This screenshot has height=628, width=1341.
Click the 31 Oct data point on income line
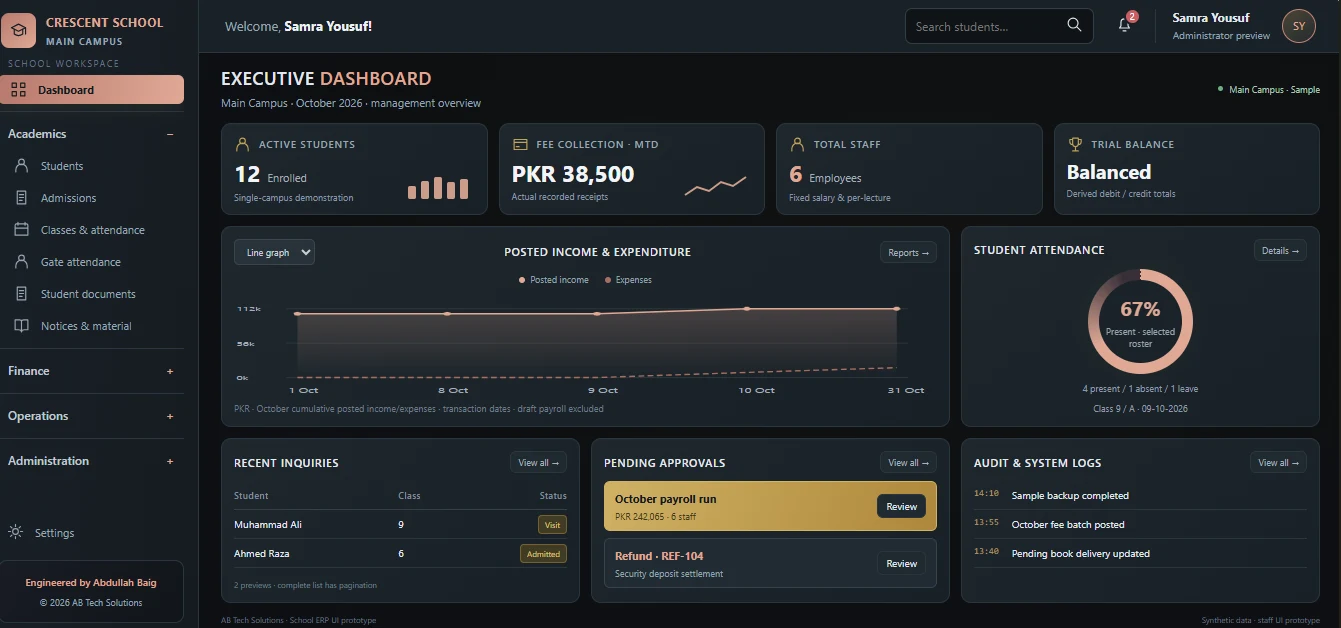pos(897,309)
